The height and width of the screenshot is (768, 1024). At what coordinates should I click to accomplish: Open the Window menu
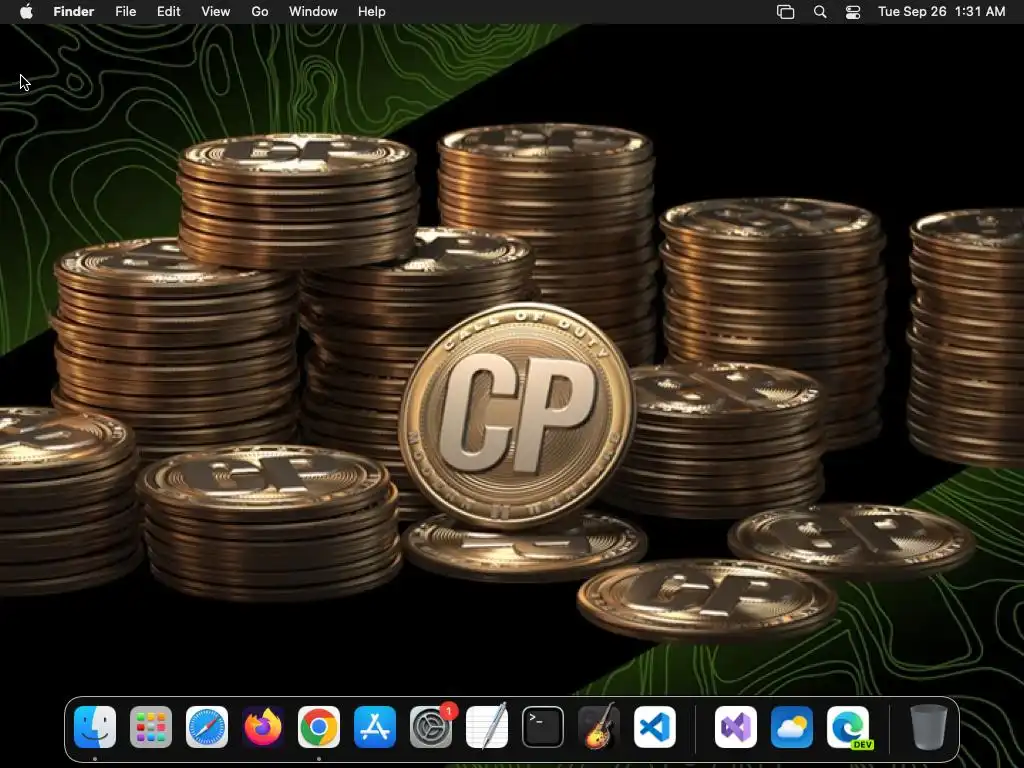point(313,12)
